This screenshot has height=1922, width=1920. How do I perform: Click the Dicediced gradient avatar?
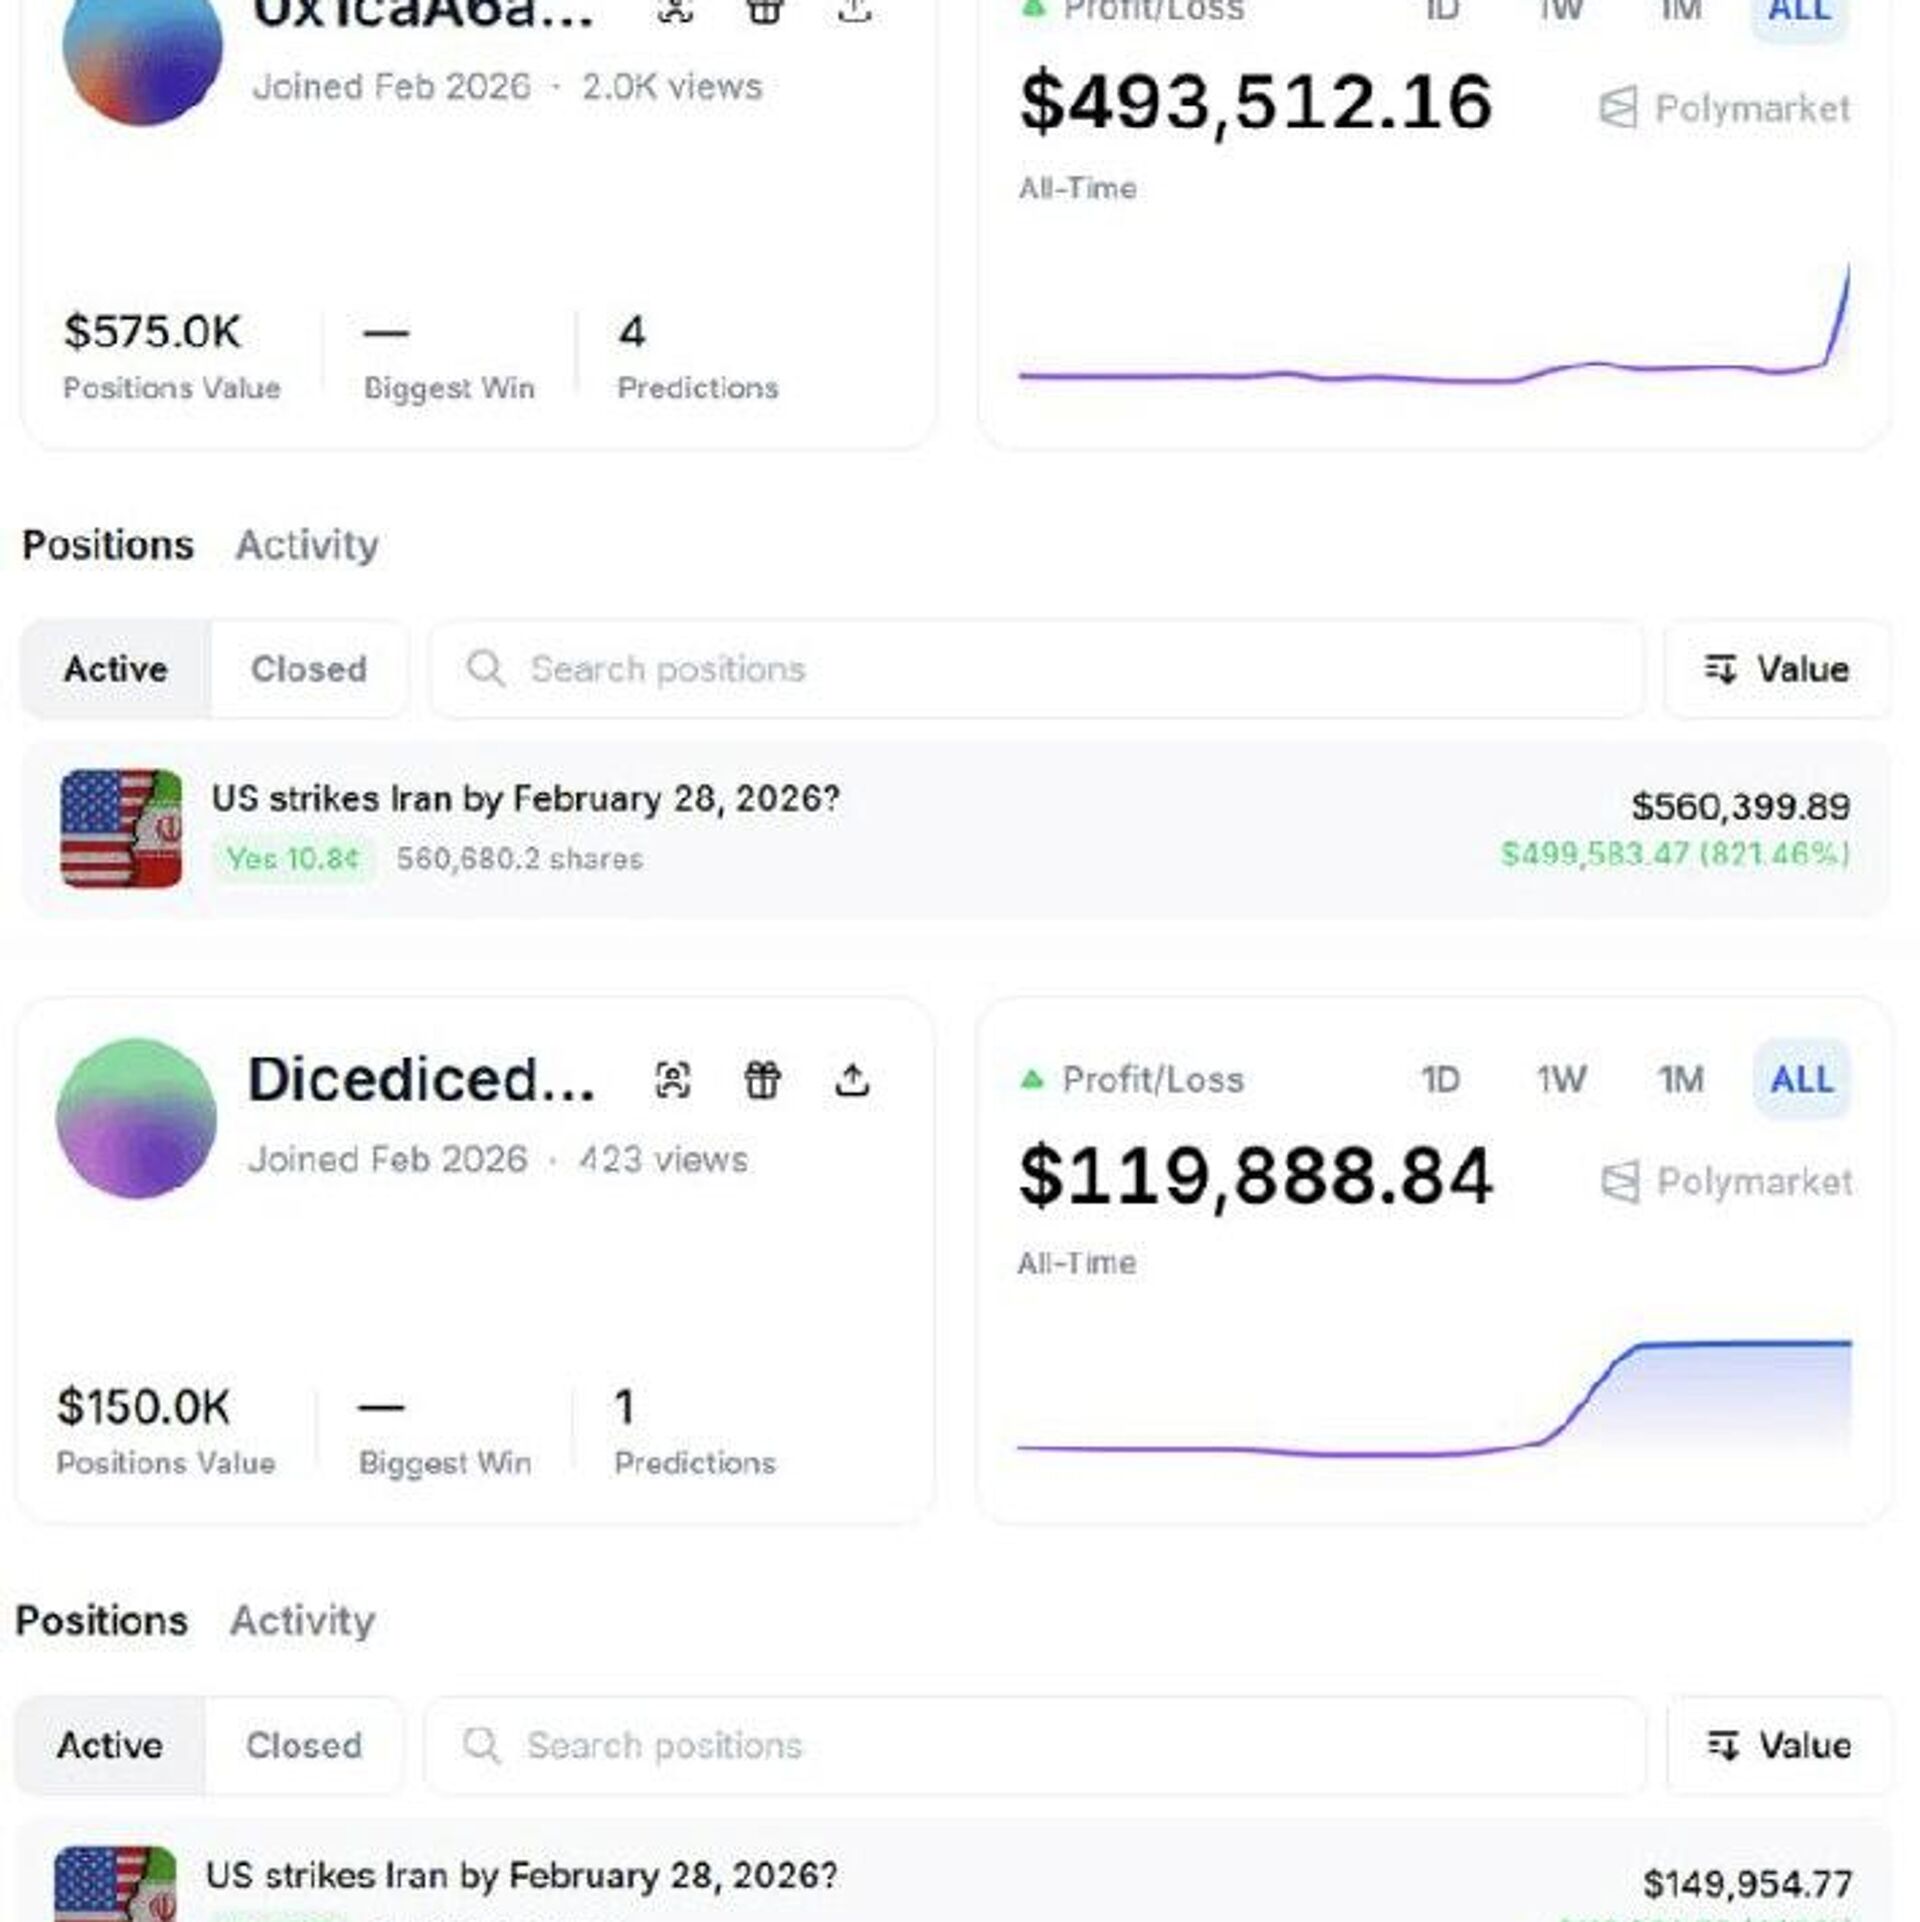coord(136,1118)
